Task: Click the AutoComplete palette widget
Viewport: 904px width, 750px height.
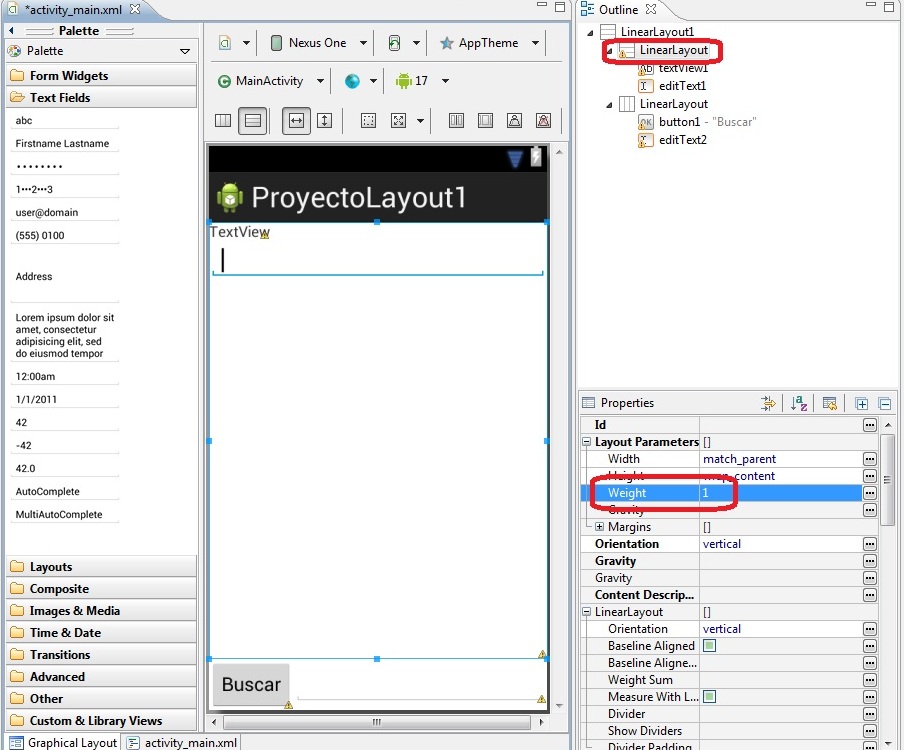Action: [x=65, y=492]
